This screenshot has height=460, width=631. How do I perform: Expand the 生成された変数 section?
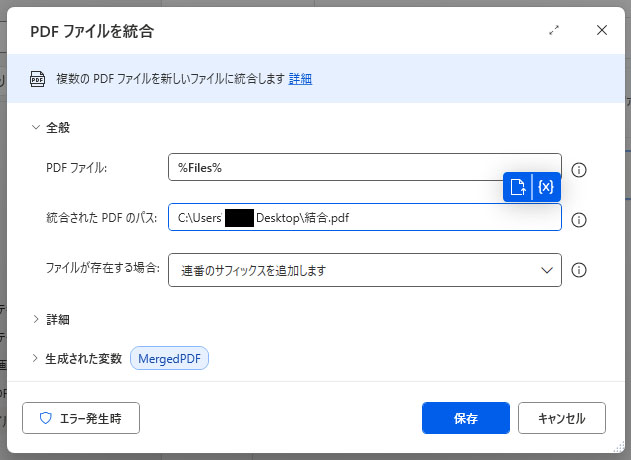pos(38,358)
